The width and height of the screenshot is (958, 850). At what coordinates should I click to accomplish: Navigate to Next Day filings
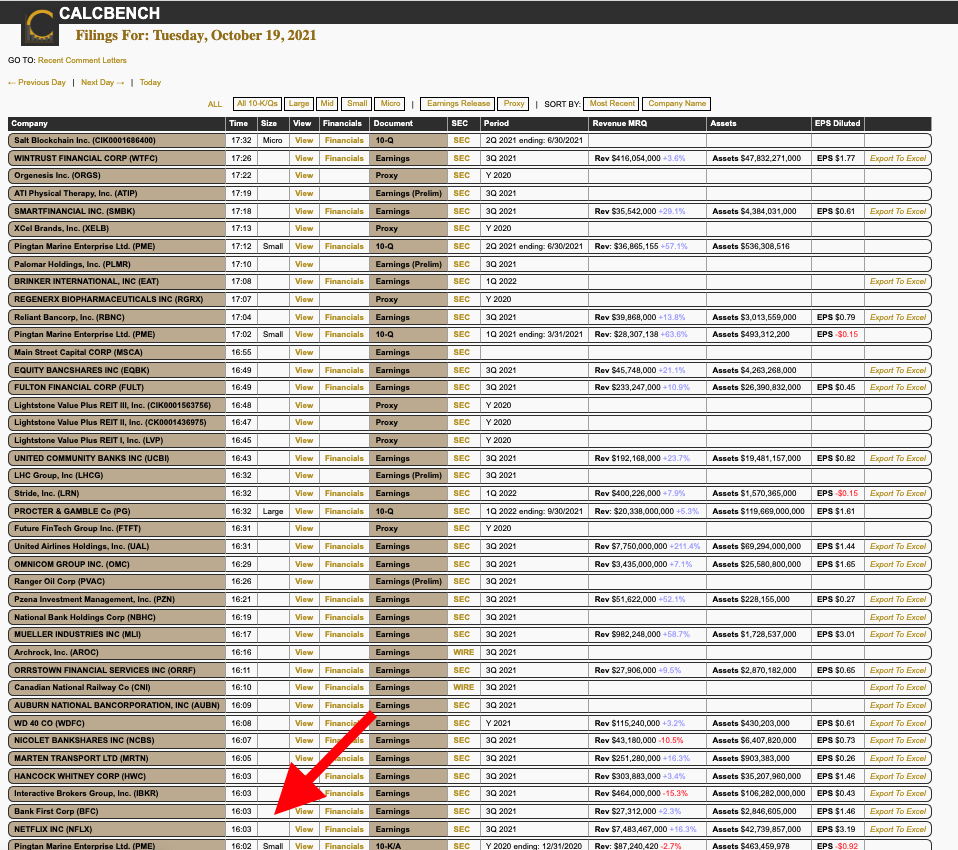click(x=103, y=83)
